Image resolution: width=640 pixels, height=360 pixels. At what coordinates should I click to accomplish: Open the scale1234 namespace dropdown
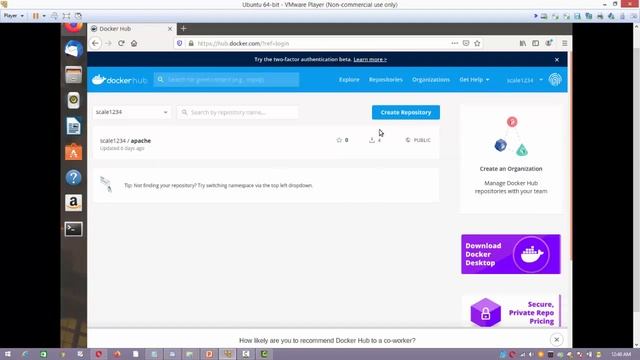click(x=131, y=112)
